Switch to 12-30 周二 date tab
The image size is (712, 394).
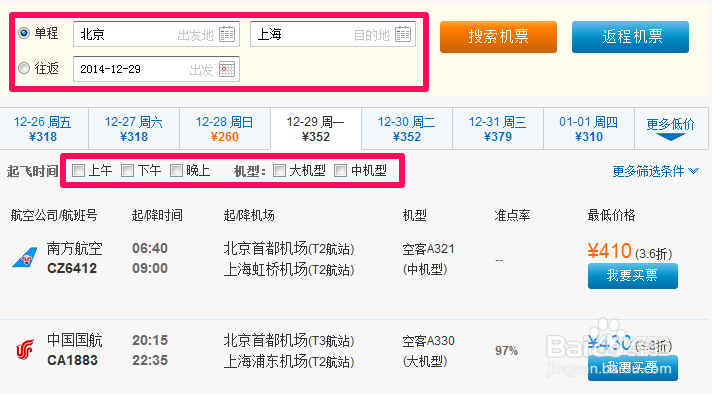[x=407, y=129]
